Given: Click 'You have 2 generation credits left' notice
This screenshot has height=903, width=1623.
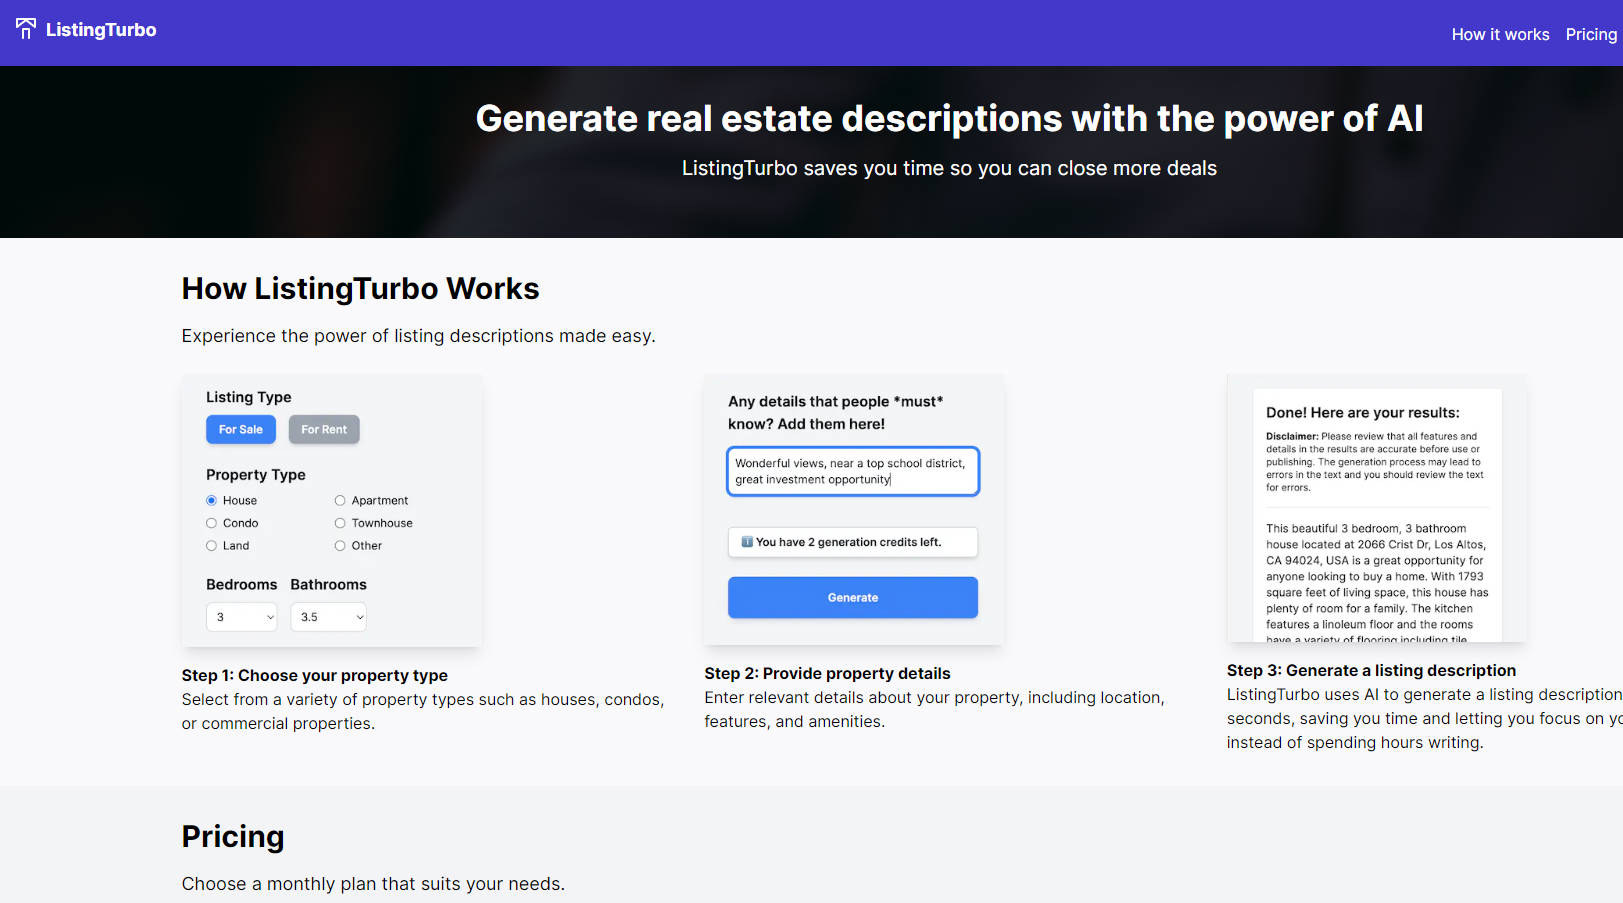Looking at the screenshot, I should pyautogui.click(x=853, y=542).
